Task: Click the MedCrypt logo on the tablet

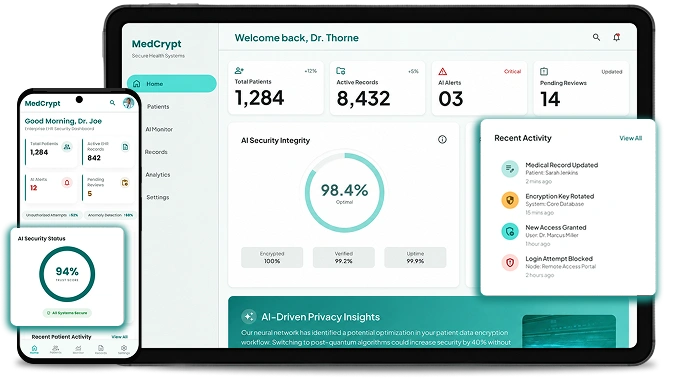Action: [156, 44]
